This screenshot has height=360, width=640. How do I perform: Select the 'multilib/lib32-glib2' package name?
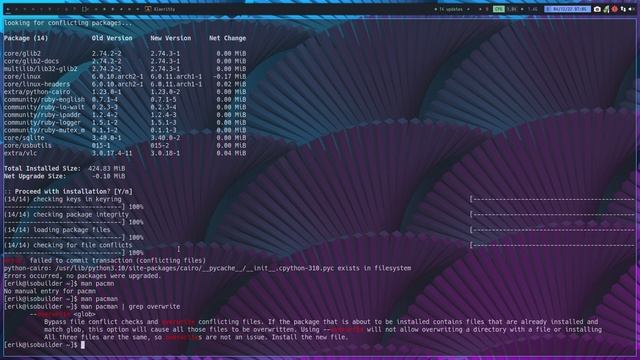(40, 69)
